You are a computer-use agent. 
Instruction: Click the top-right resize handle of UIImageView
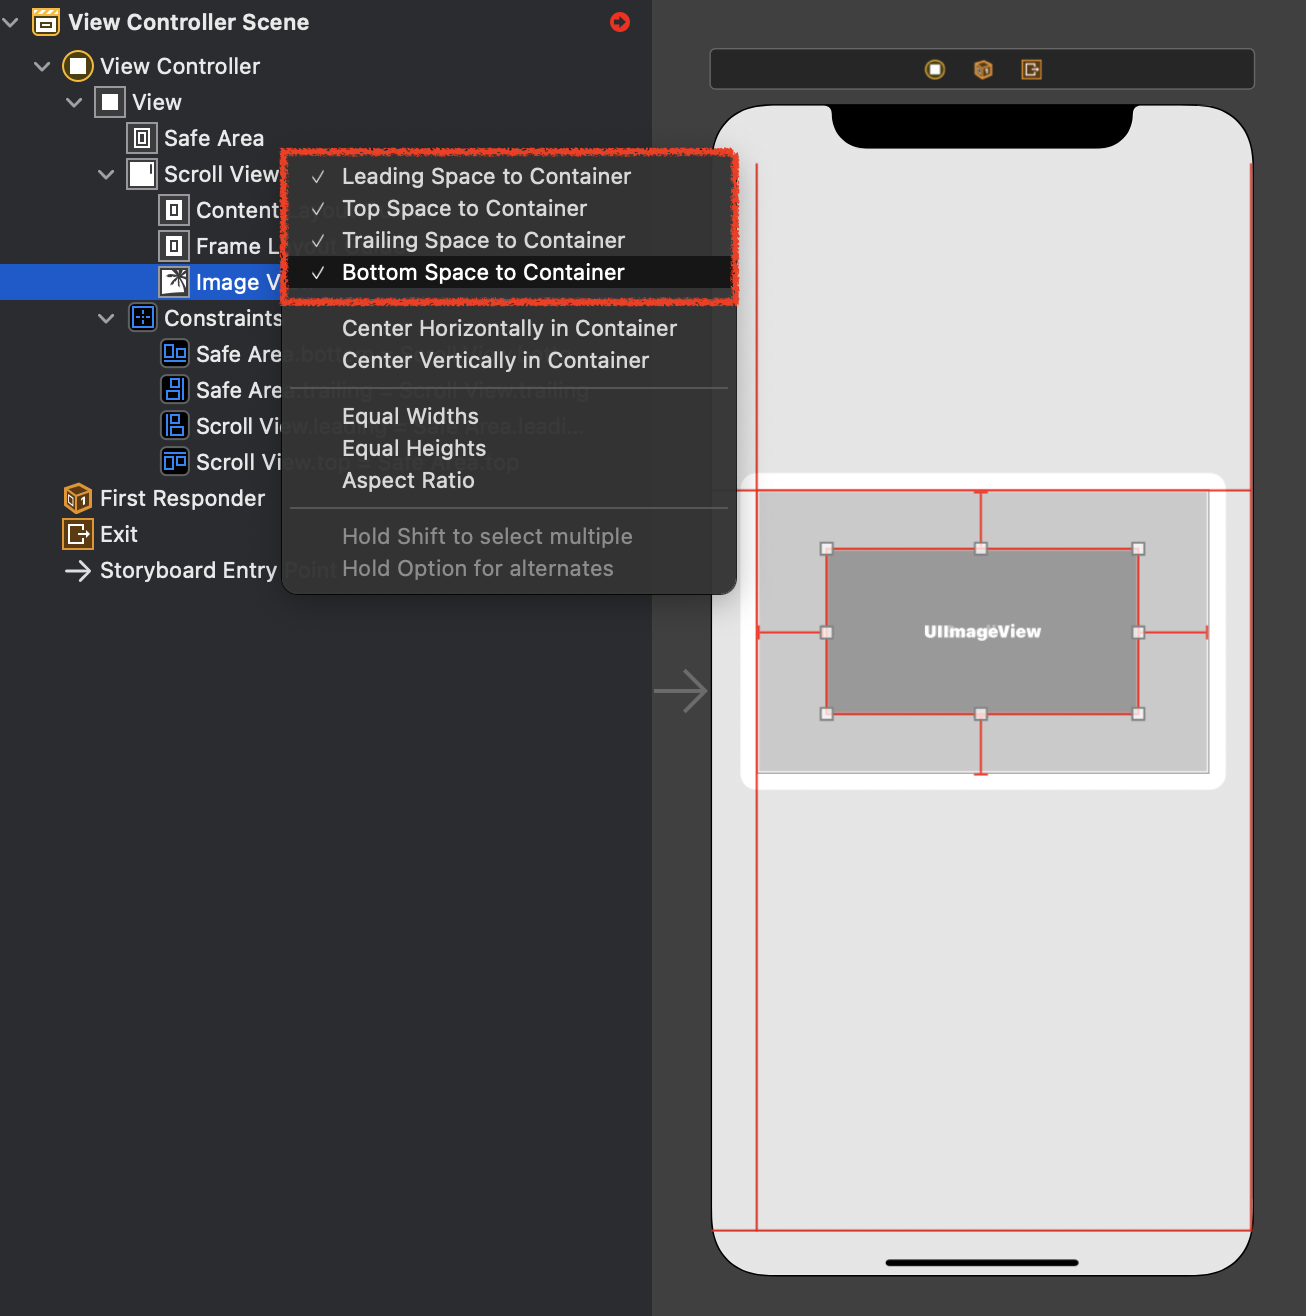(1138, 549)
